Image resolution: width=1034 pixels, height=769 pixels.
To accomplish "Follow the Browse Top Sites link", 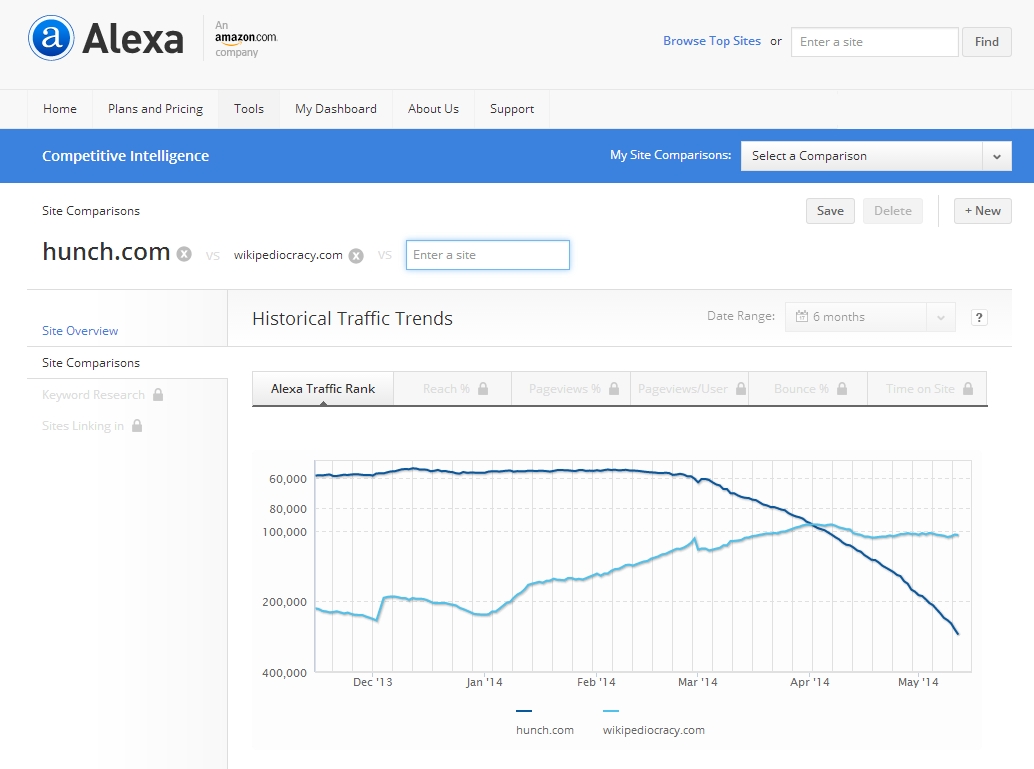I will pos(711,41).
